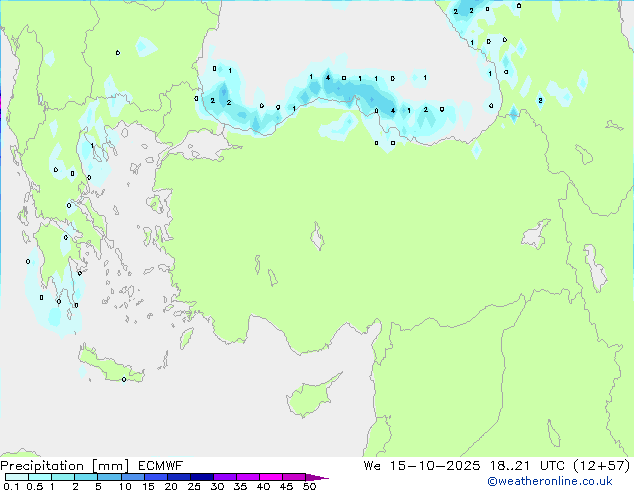Click the '30' legend scale label

217,486
